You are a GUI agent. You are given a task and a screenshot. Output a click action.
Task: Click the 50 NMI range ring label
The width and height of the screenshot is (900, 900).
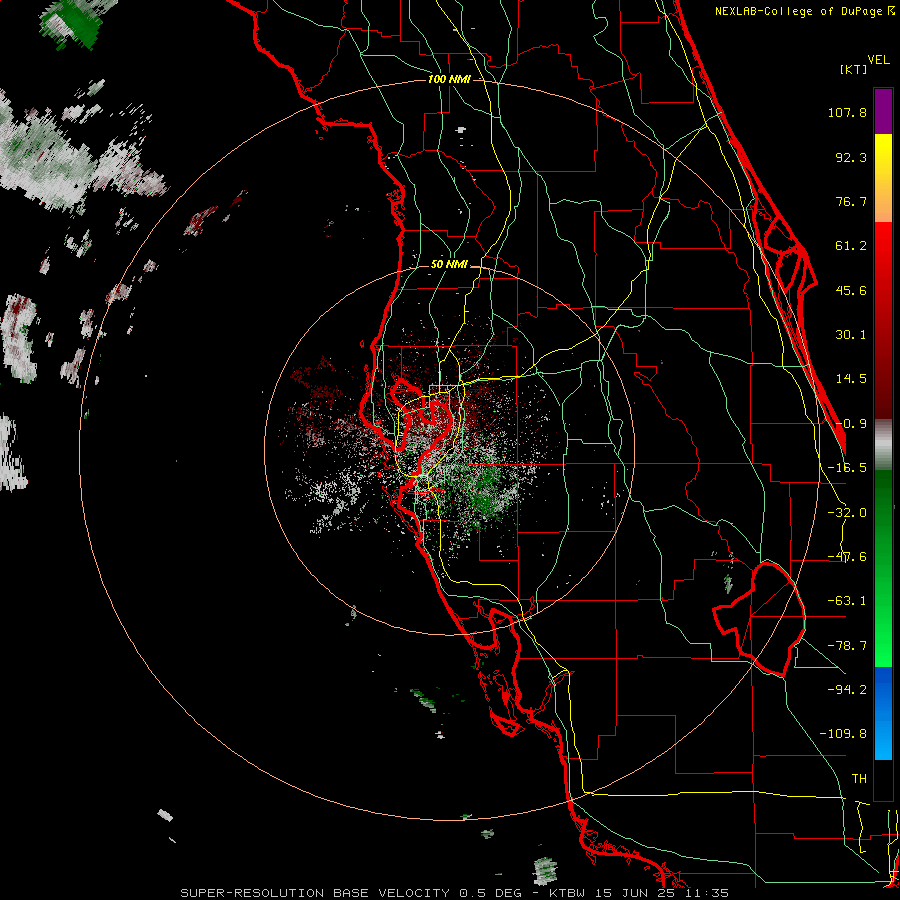tap(449, 265)
